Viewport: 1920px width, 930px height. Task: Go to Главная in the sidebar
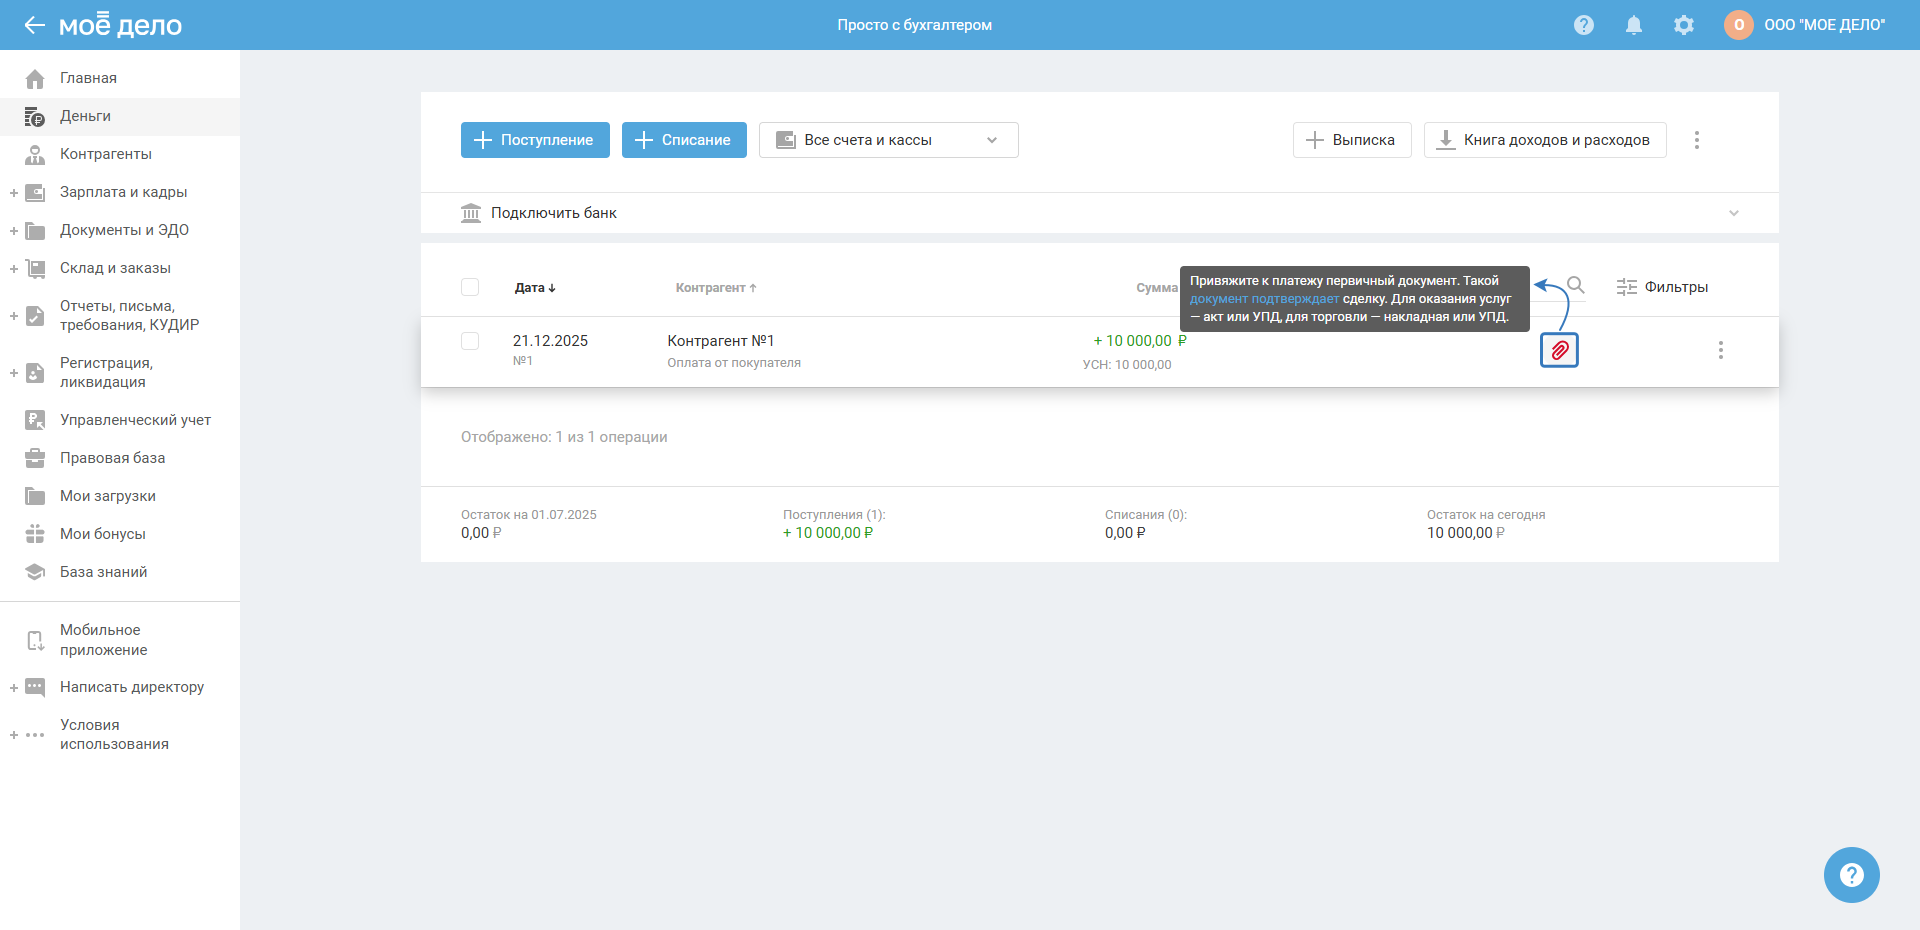point(88,78)
